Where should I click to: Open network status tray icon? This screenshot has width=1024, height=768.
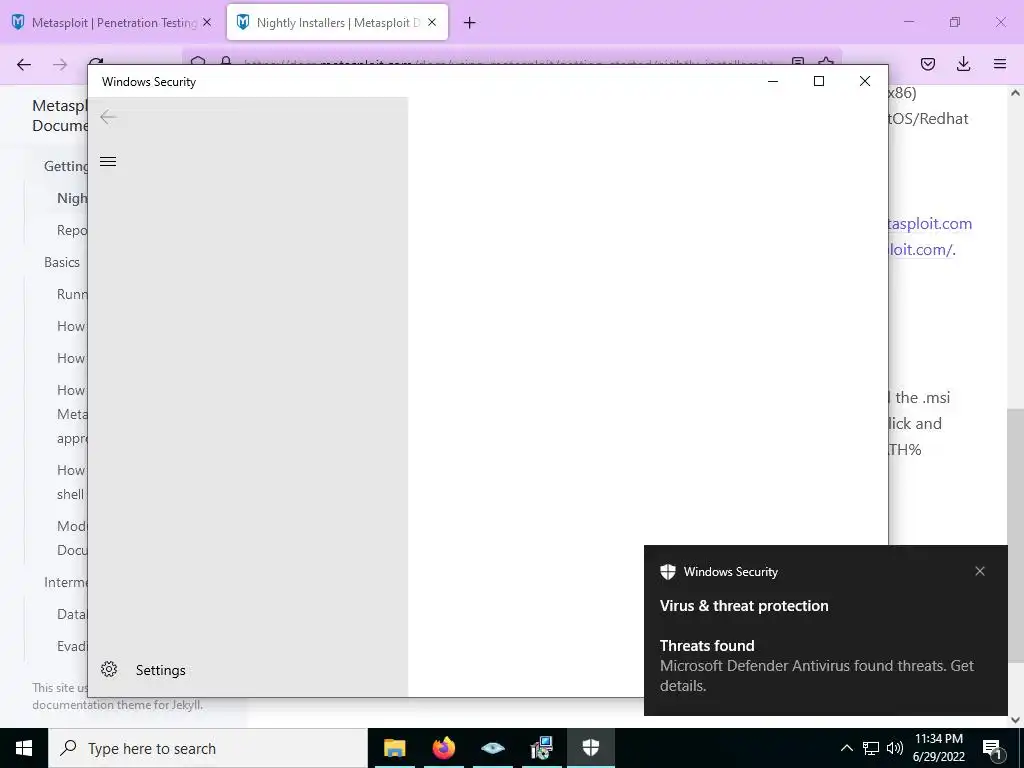(x=871, y=748)
